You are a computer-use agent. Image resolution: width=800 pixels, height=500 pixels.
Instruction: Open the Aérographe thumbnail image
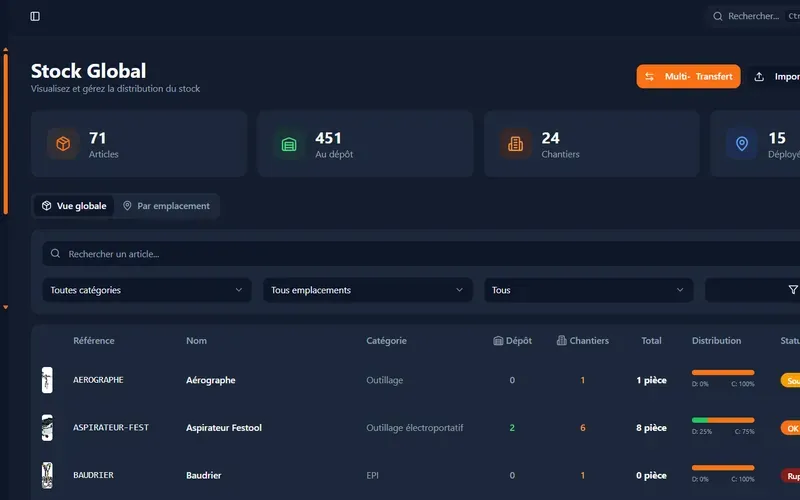click(47, 380)
